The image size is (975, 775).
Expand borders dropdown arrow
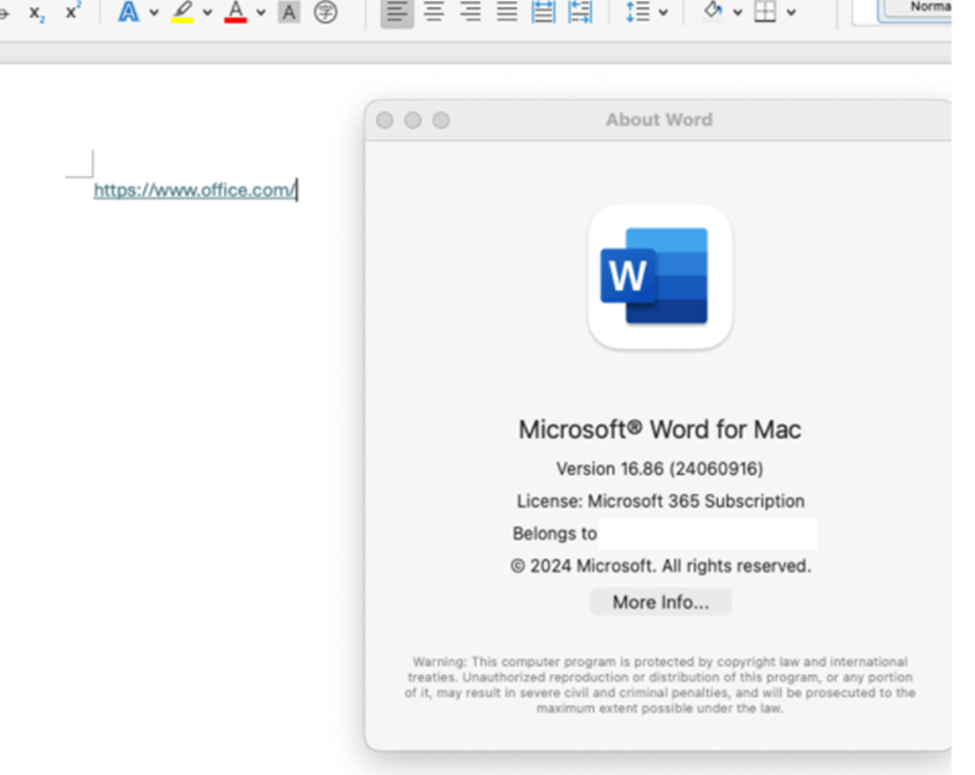point(791,12)
